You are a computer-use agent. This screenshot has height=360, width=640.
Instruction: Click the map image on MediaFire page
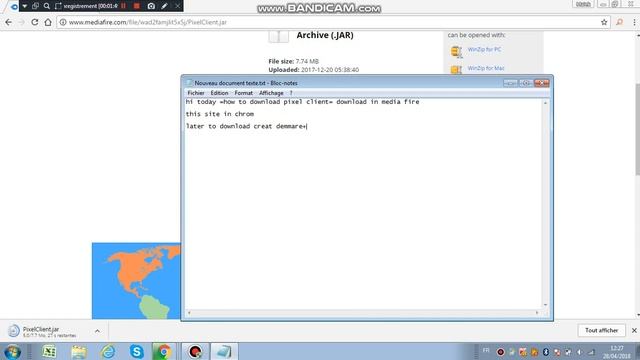click(136, 281)
